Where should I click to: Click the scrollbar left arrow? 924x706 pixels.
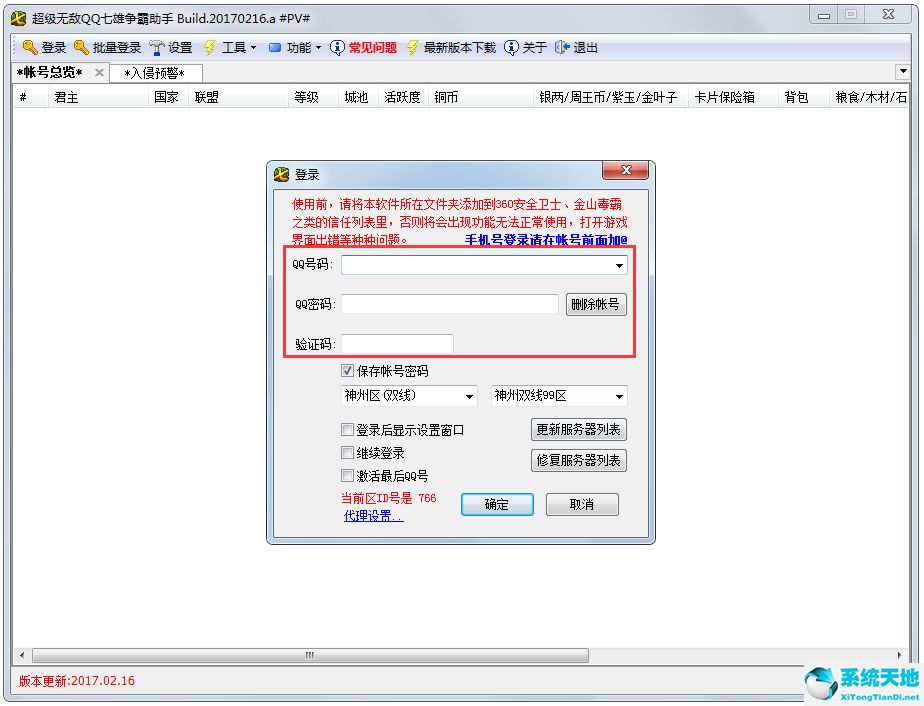pos(22,655)
